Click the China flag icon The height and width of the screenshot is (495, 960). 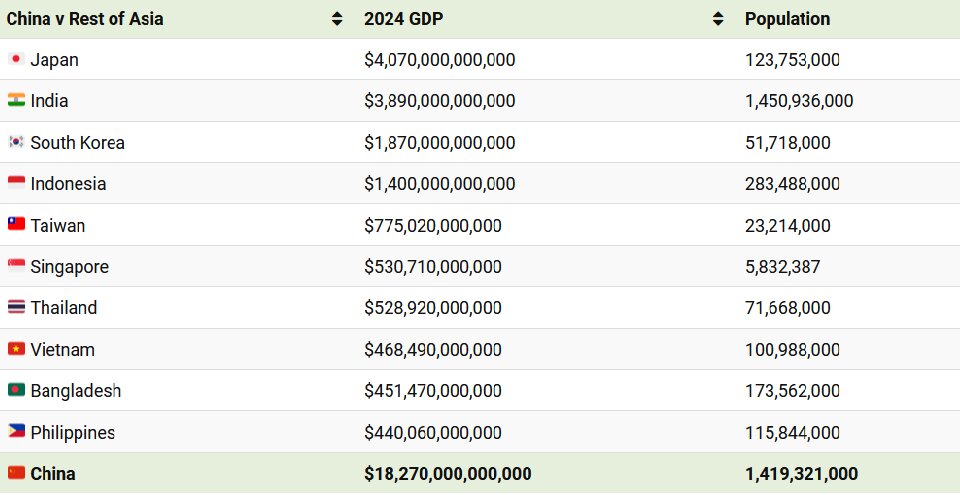[16, 474]
